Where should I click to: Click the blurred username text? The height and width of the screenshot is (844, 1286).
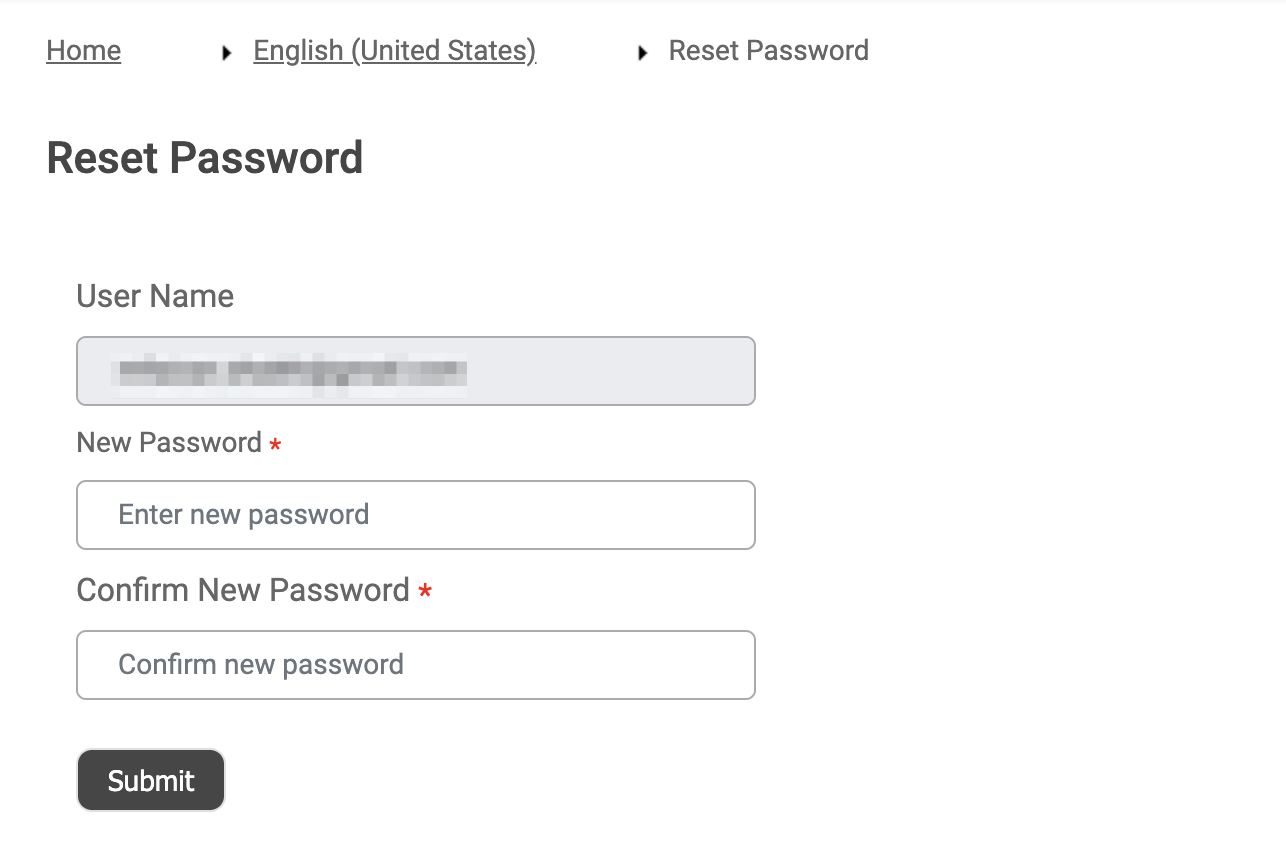[x=292, y=372]
